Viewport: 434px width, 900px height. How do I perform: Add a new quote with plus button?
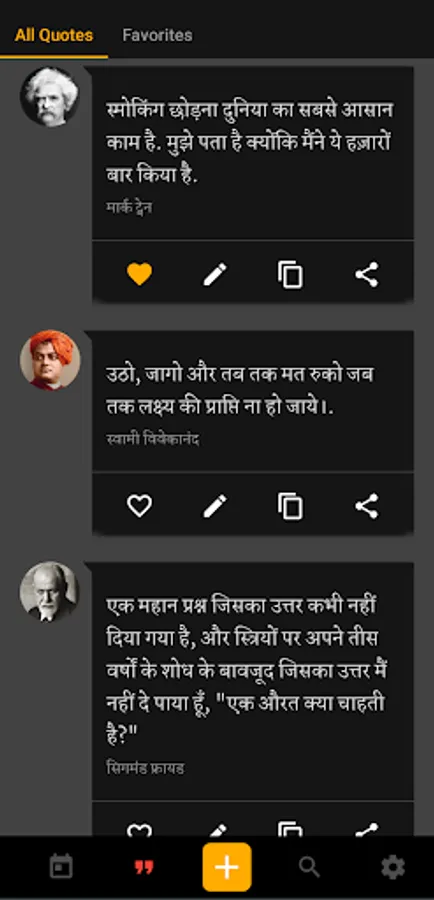coord(227,867)
